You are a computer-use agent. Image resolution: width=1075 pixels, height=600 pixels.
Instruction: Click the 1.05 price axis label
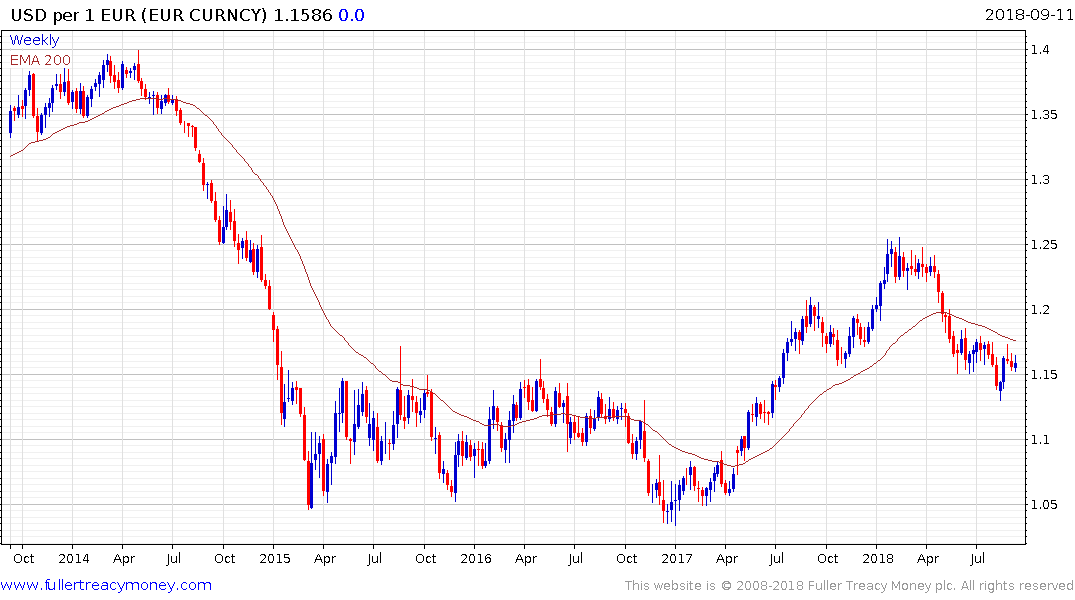(1043, 505)
